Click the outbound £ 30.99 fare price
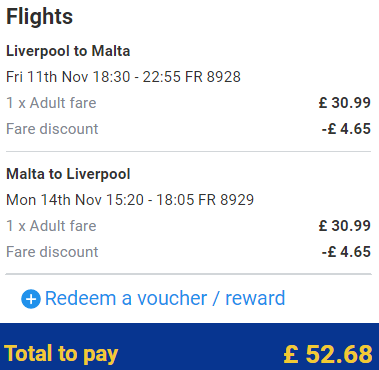 (x=345, y=103)
